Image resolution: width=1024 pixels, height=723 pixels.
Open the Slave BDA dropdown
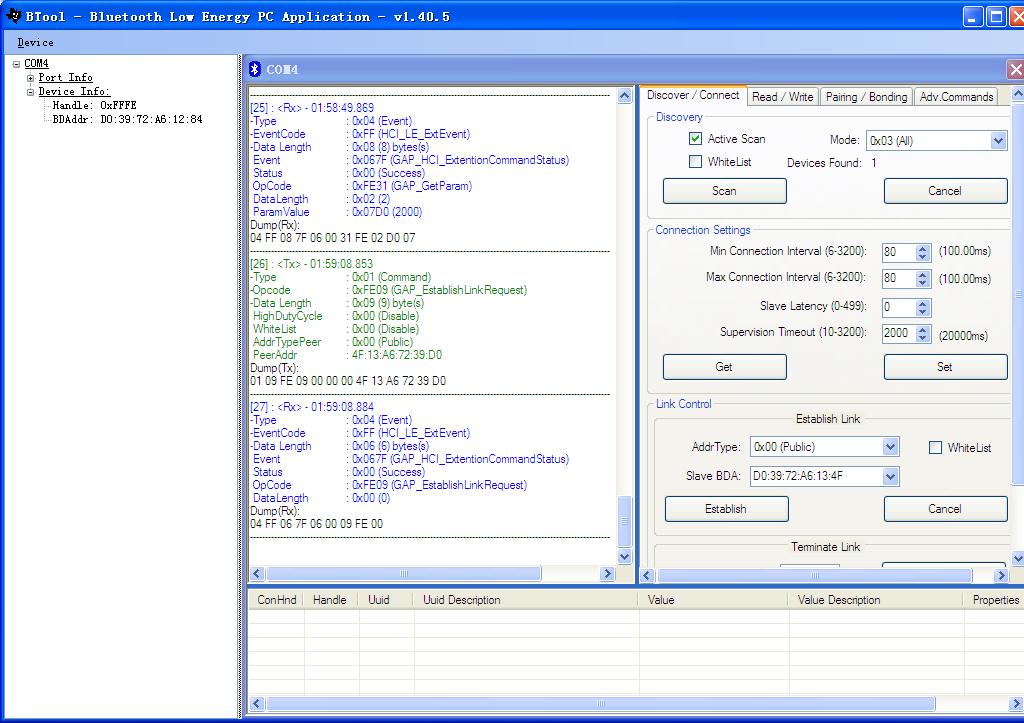pyautogui.click(x=890, y=477)
